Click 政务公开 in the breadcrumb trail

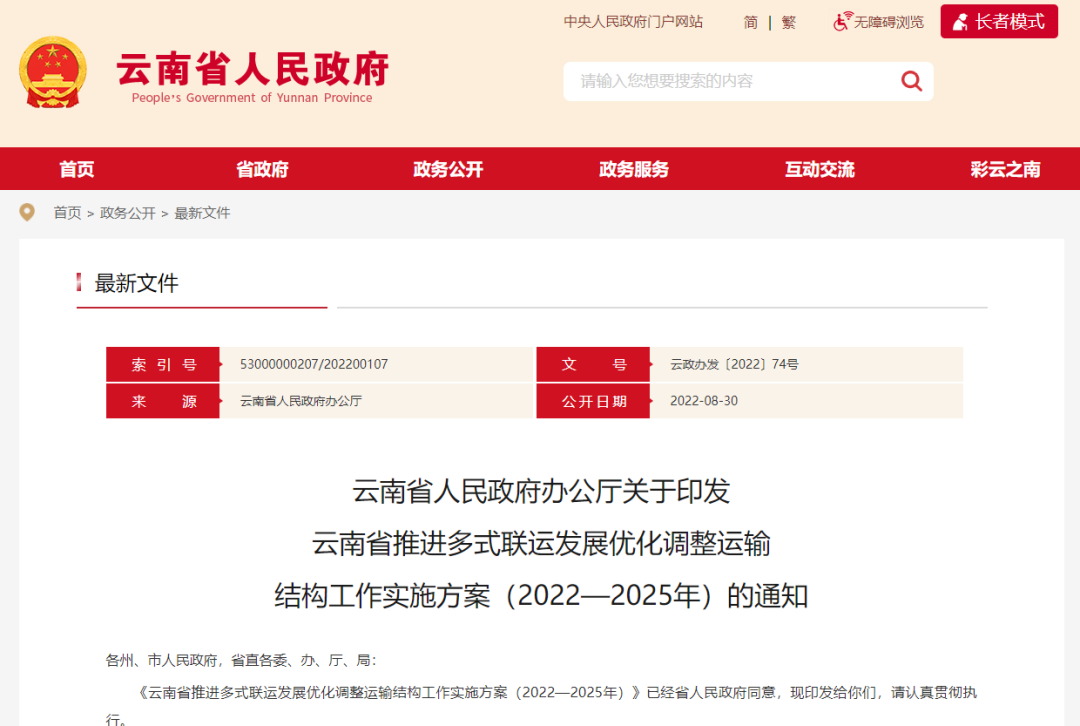click(128, 213)
